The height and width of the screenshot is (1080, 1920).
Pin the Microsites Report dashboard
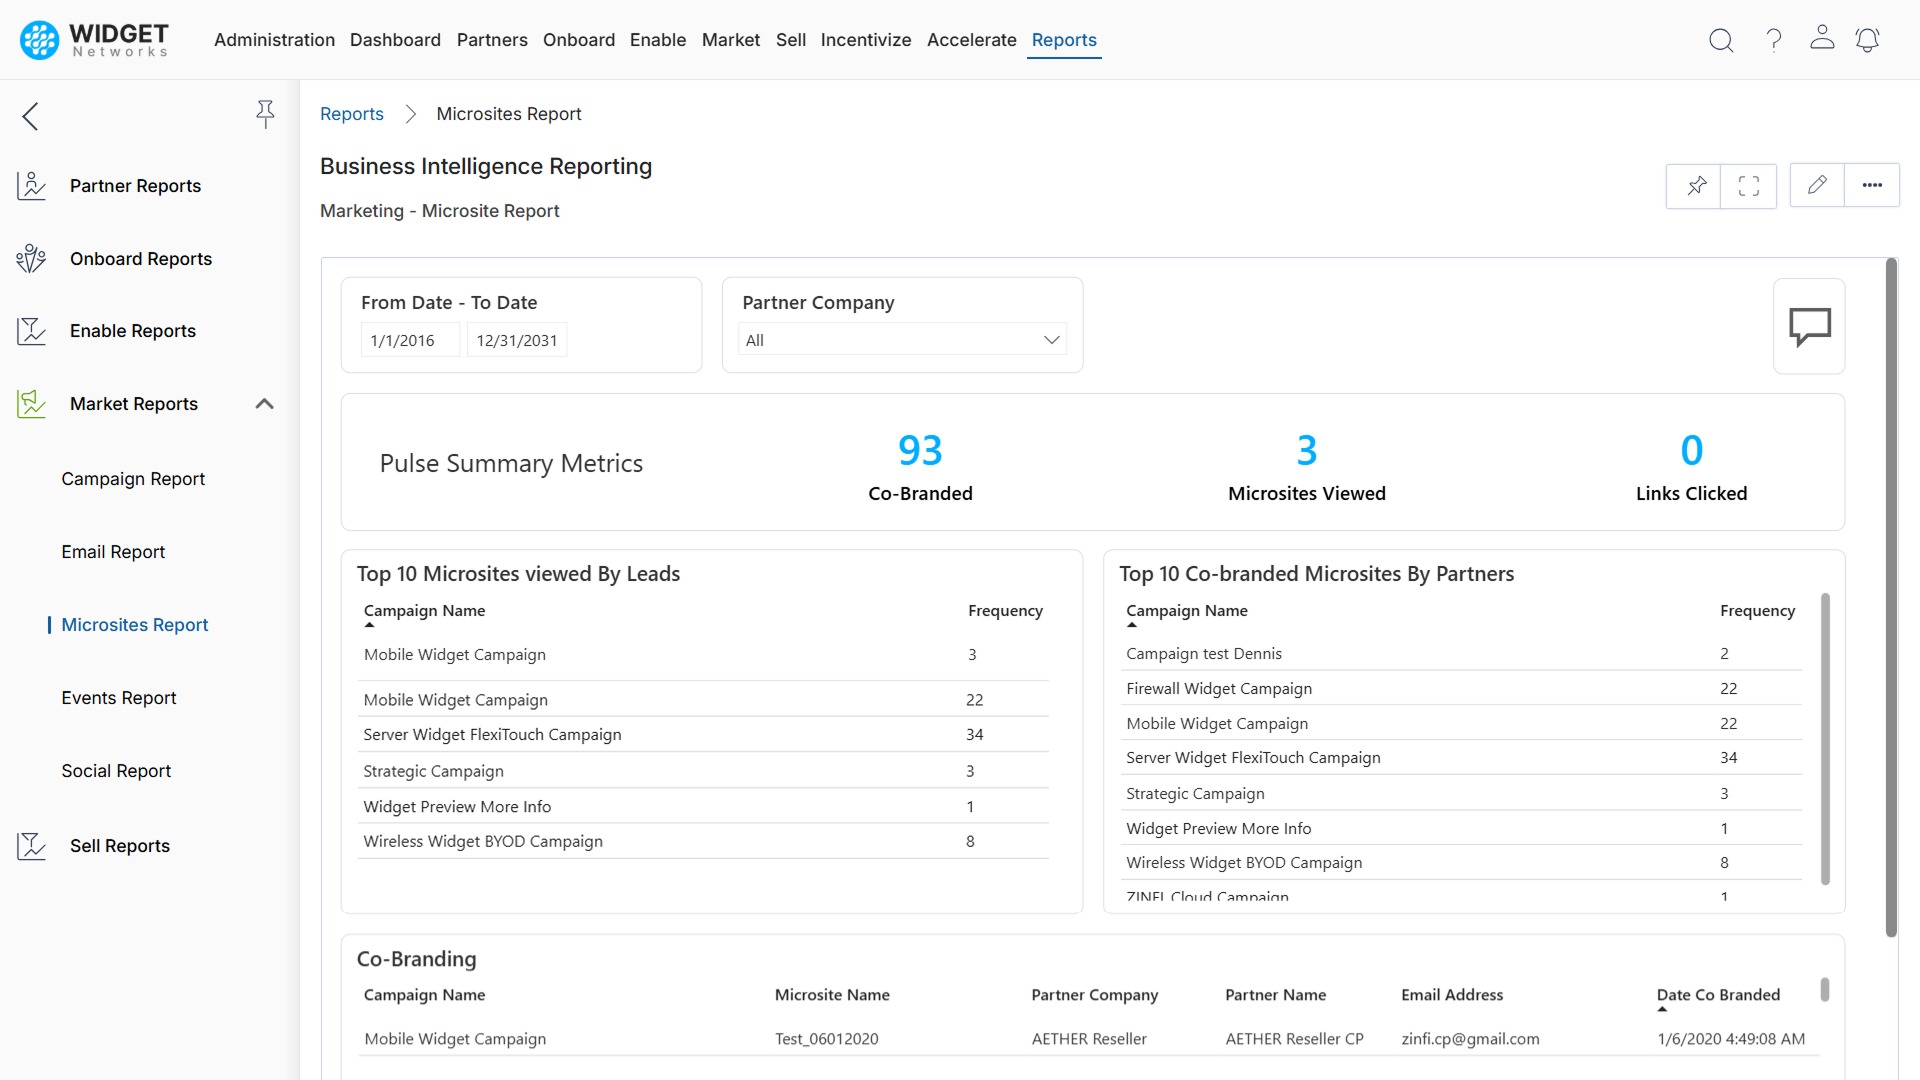click(1695, 186)
